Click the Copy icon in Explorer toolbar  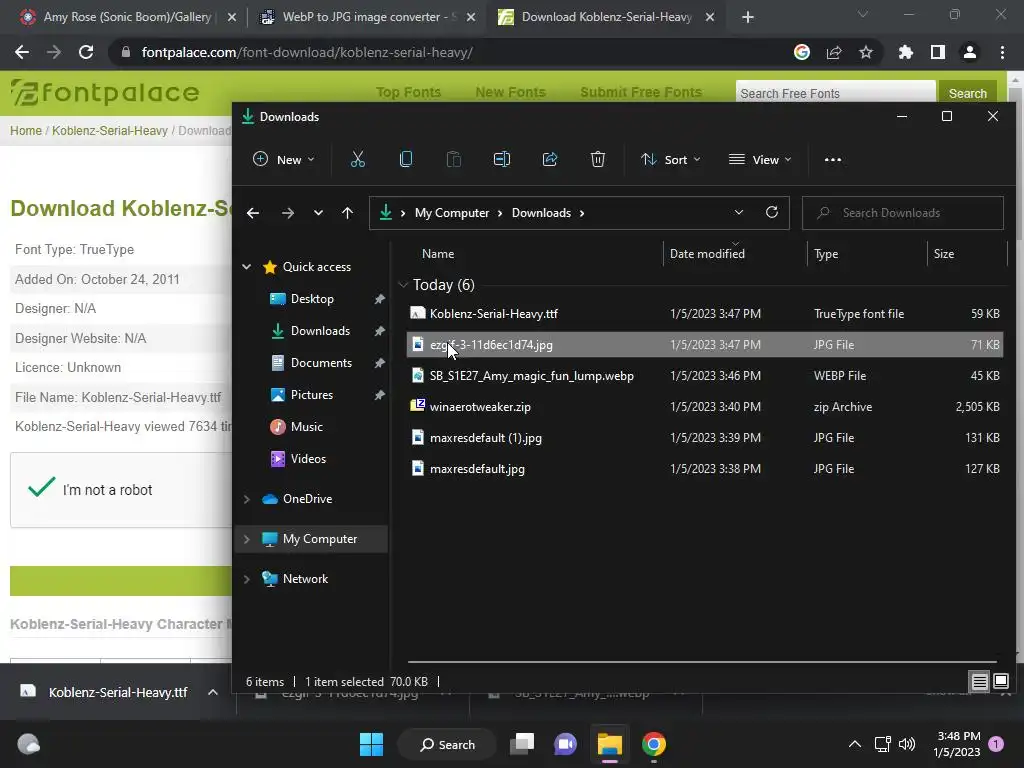pos(406,159)
